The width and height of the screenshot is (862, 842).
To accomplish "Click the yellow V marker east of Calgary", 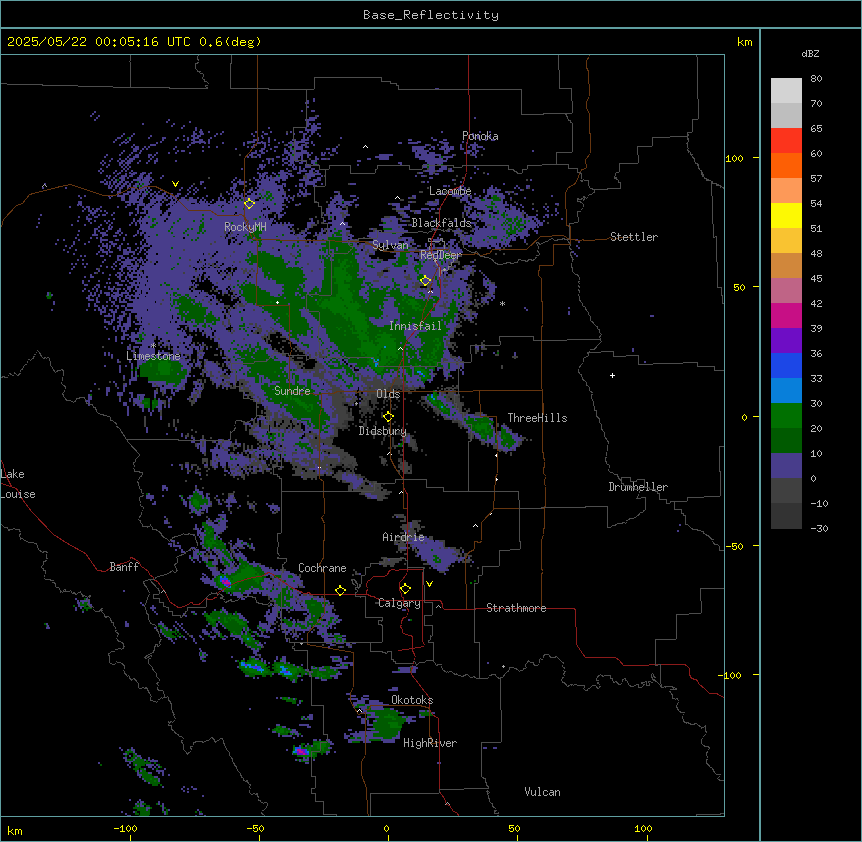I will pyautogui.click(x=429, y=584).
